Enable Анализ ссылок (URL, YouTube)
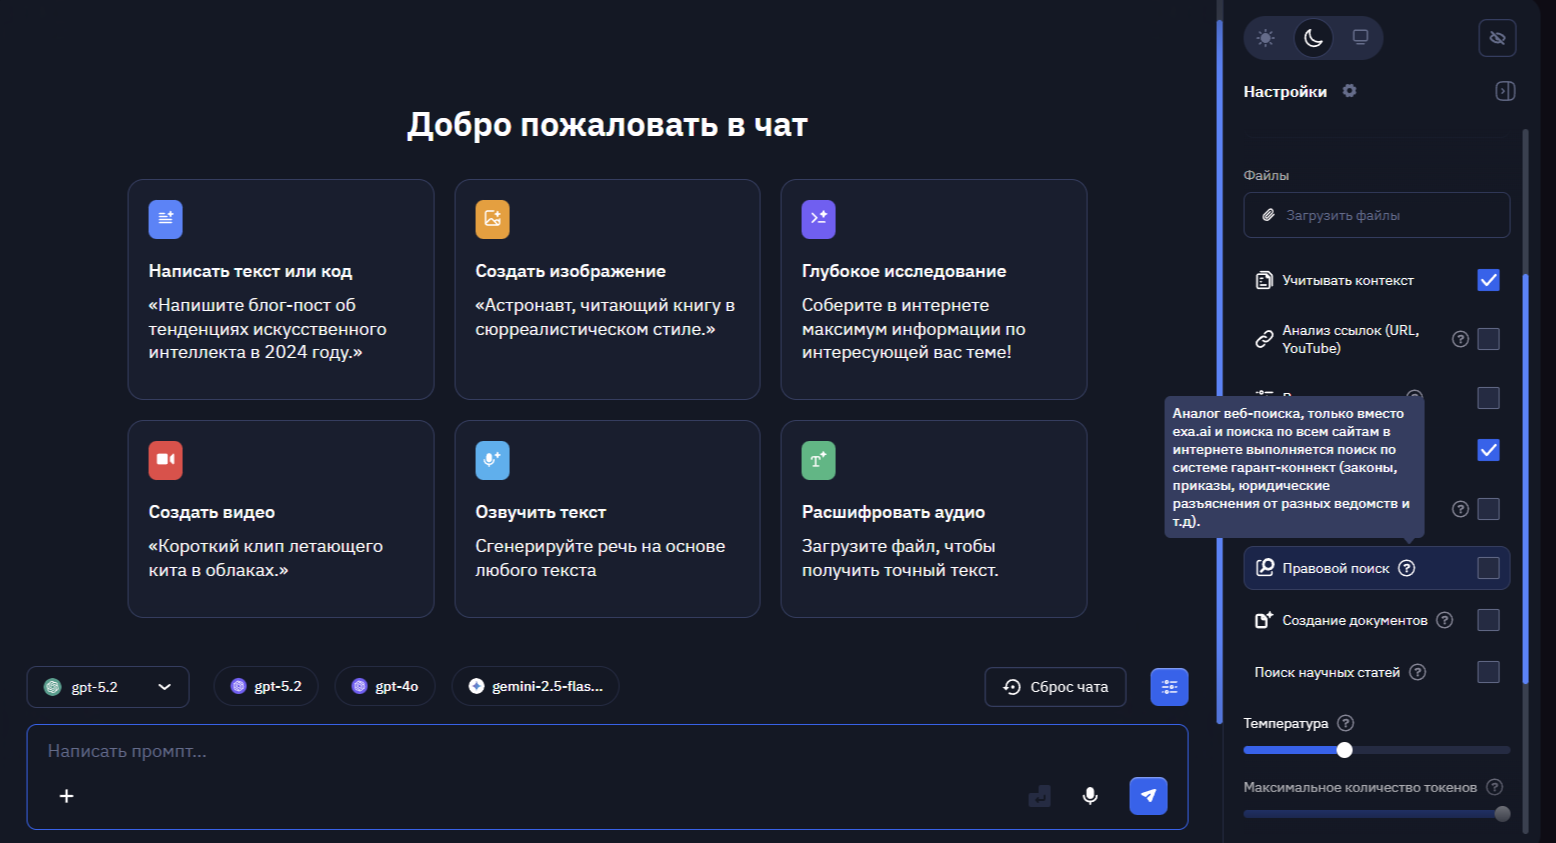Screen dimensions: 1556x843 point(1488,339)
